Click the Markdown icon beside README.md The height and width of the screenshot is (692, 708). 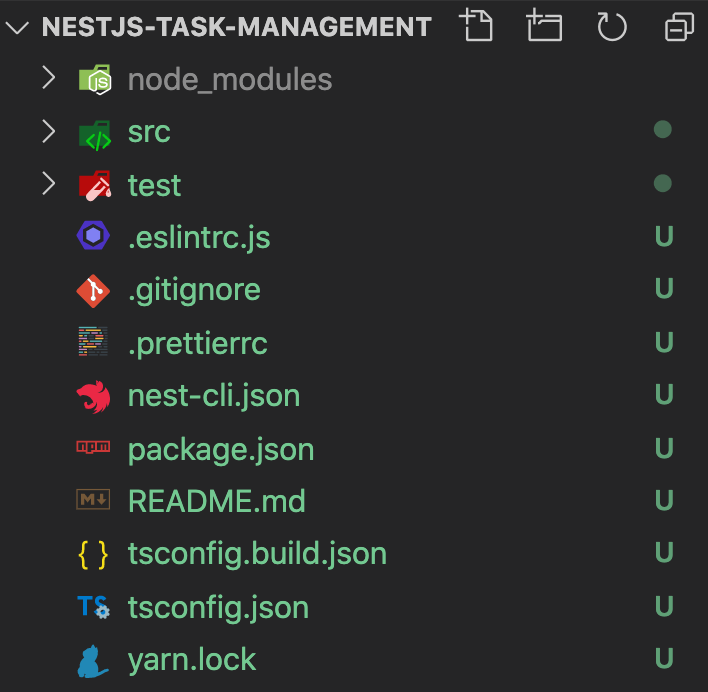point(94,500)
